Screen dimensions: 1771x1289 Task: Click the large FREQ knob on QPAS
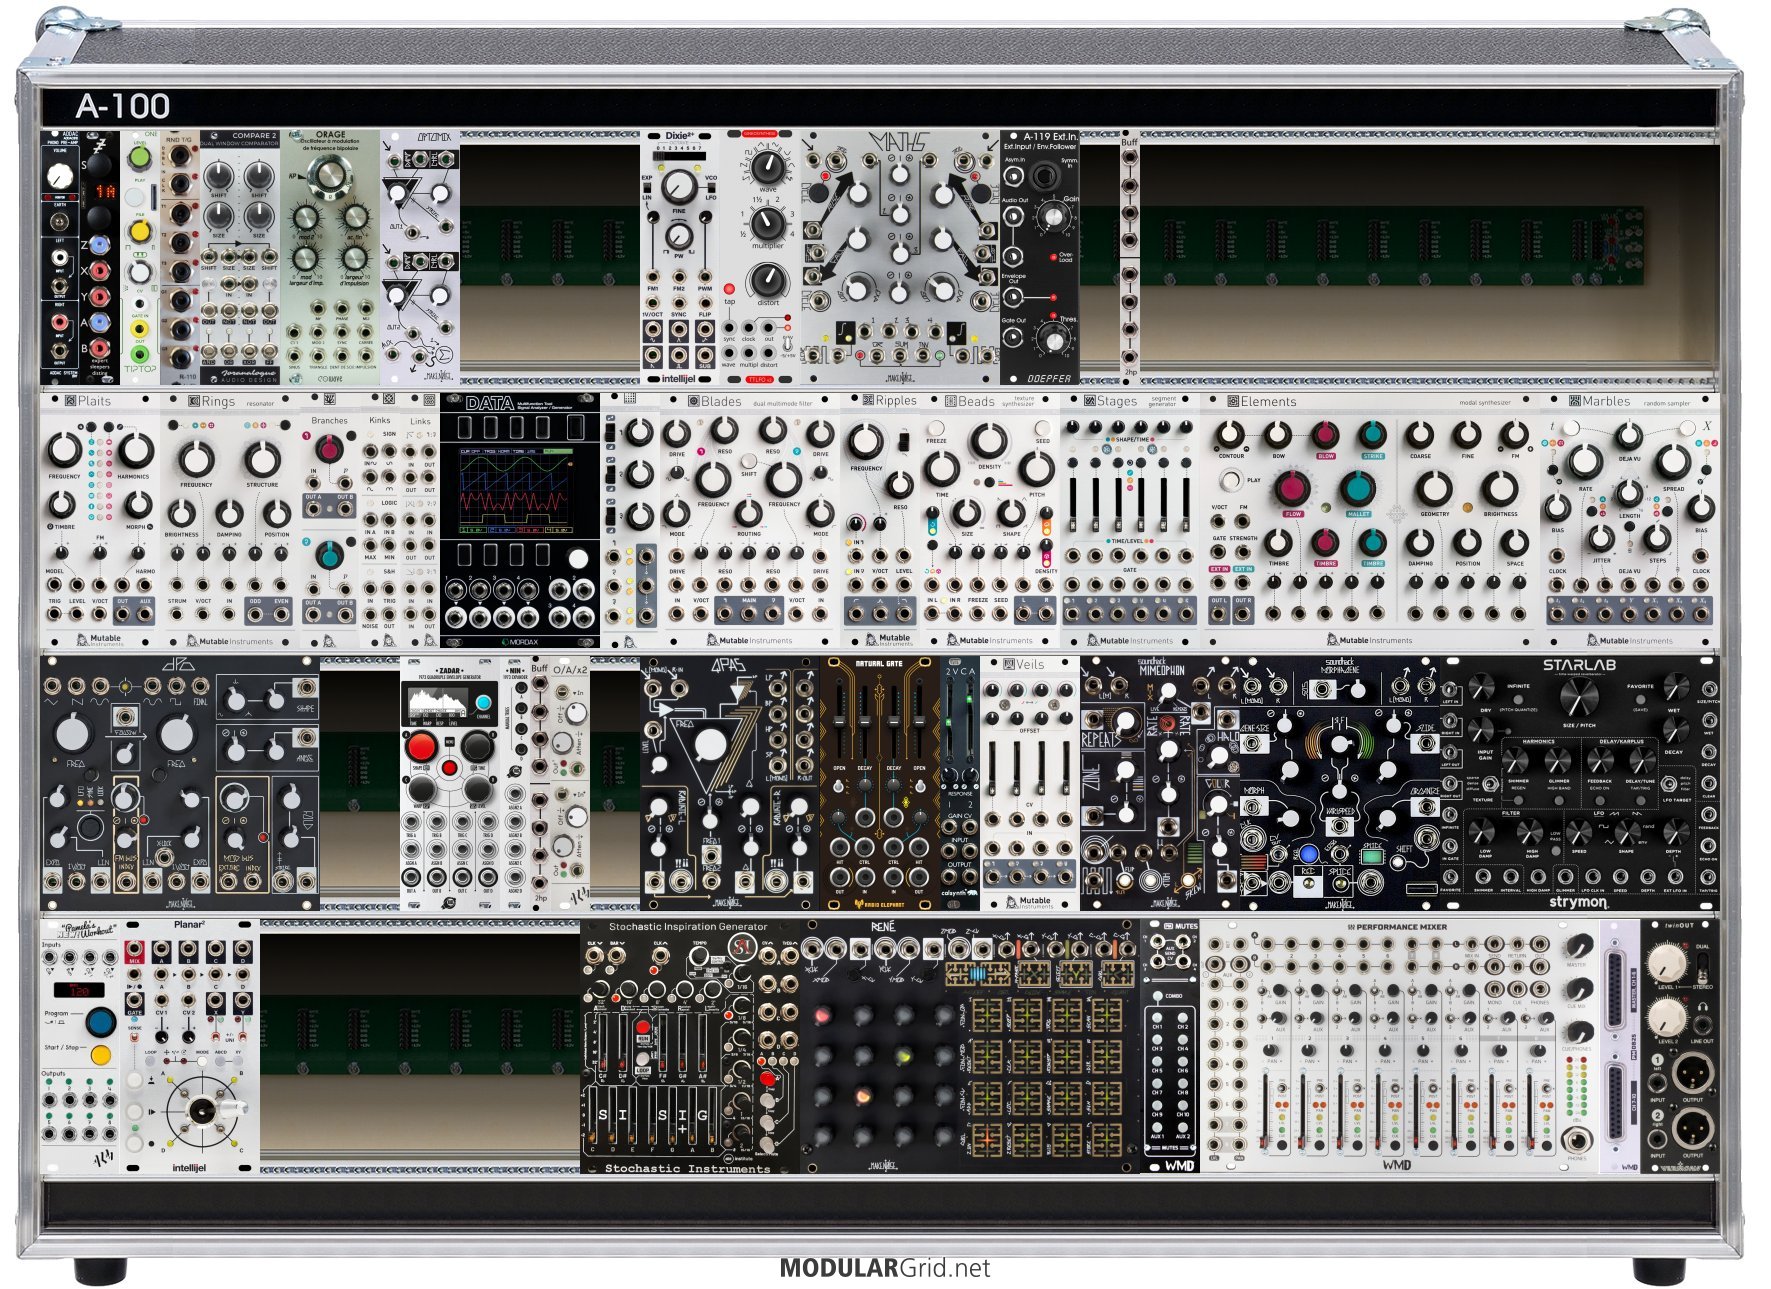(x=708, y=744)
